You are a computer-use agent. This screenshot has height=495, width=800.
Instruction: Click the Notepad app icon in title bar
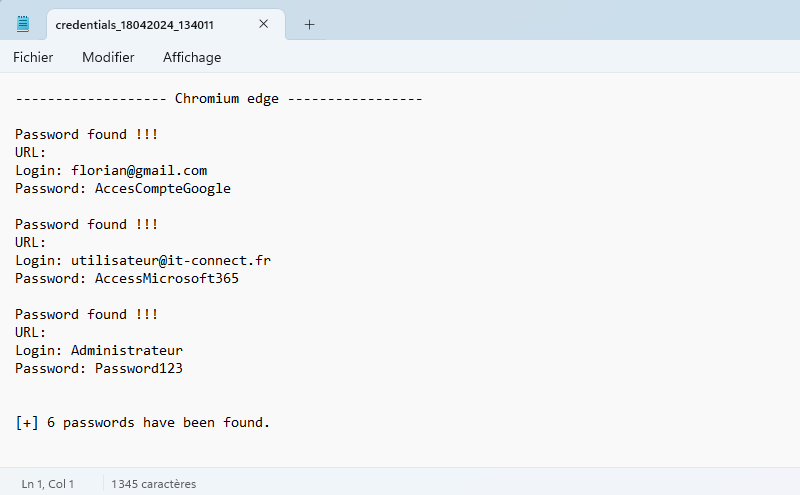(x=23, y=24)
